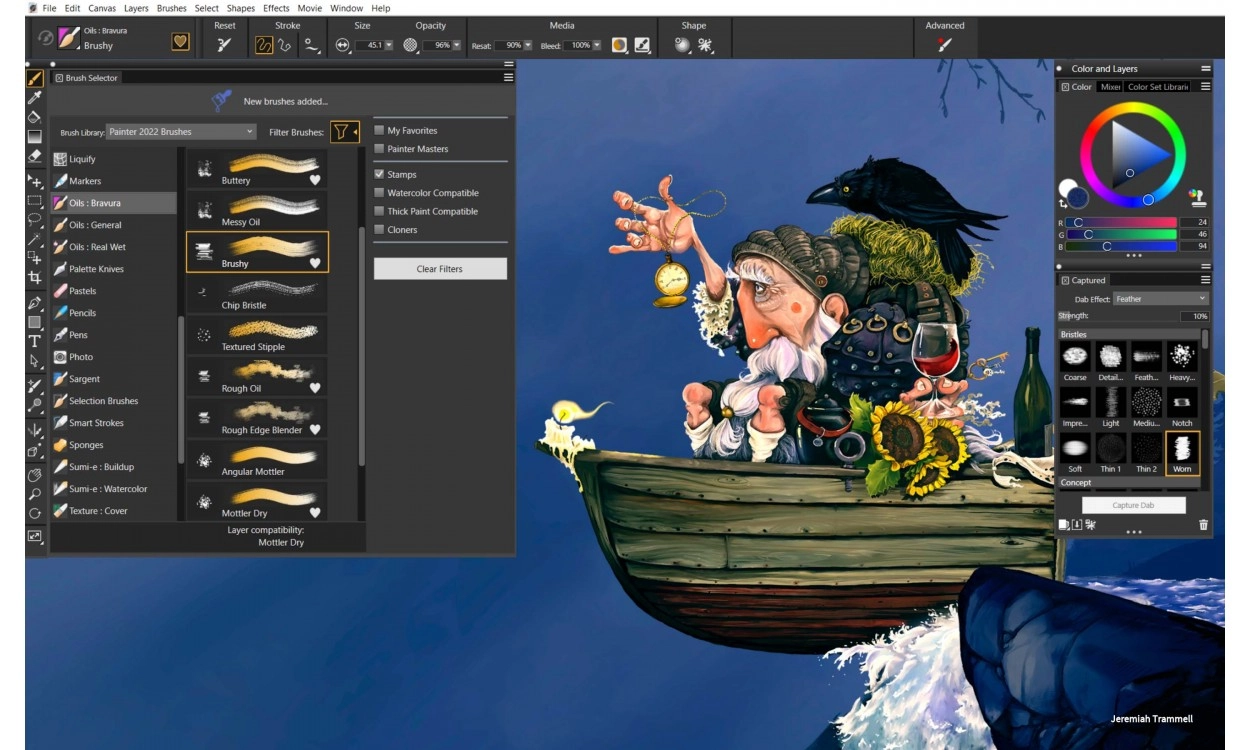1250x750 pixels.
Task: Select the Grabber hand tool
Action: [x=34, y=475]
